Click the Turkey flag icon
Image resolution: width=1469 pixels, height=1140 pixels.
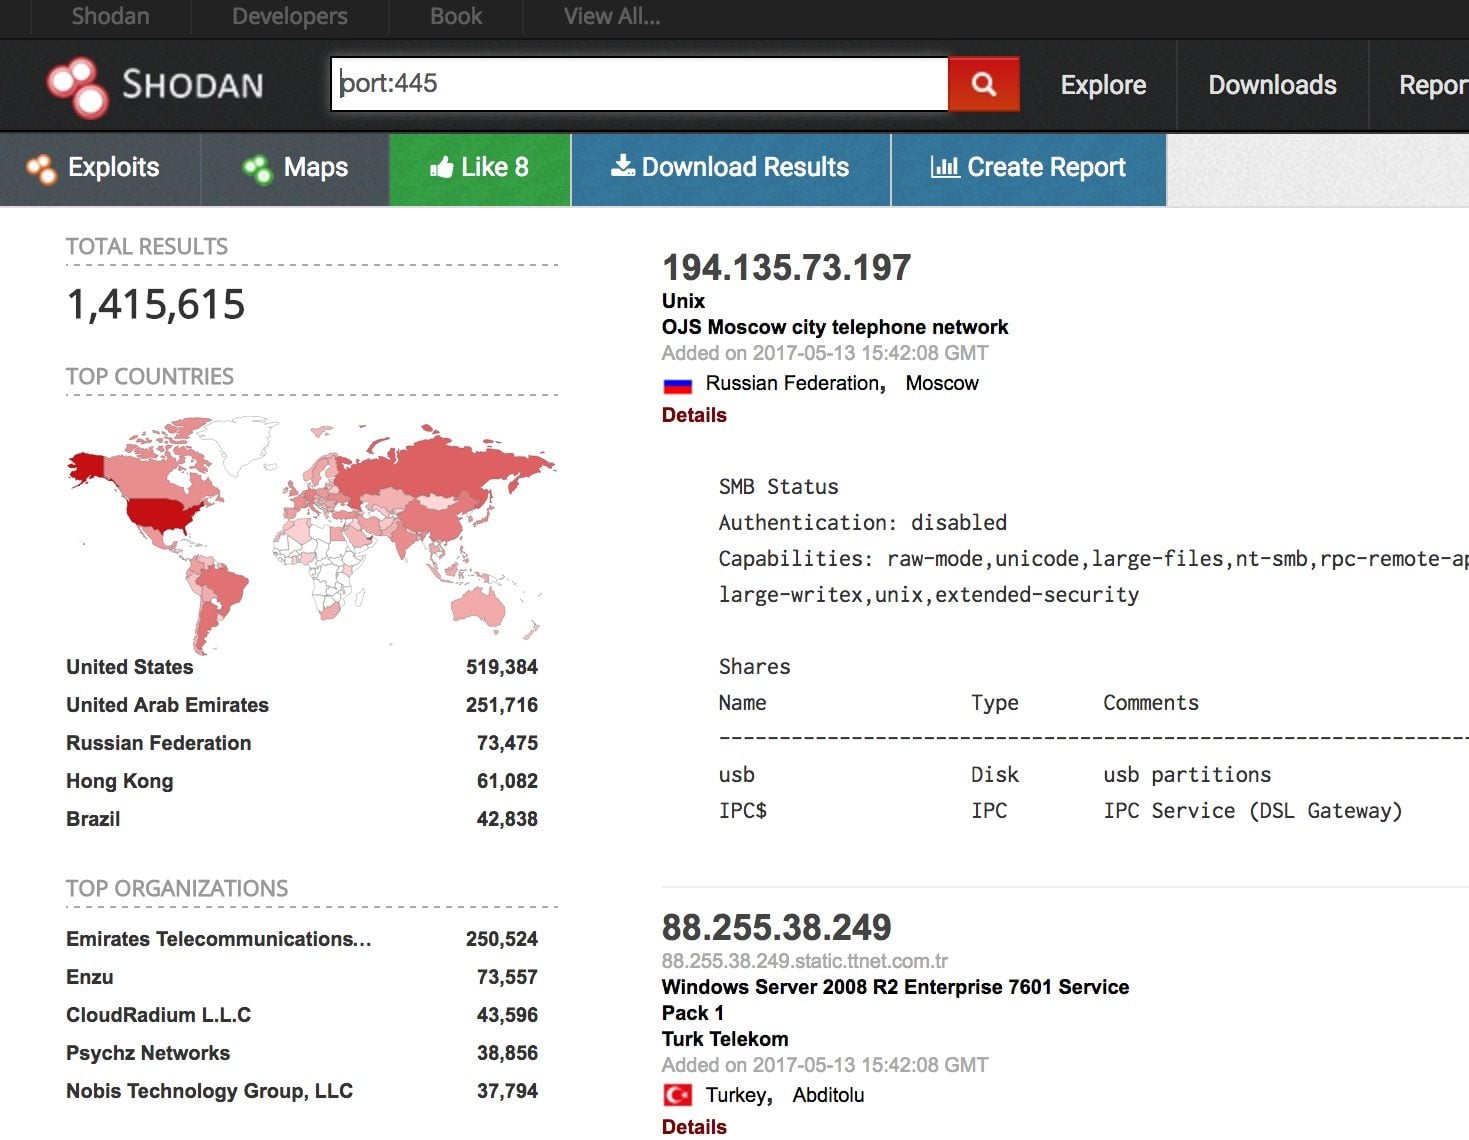click(677, 1096)
